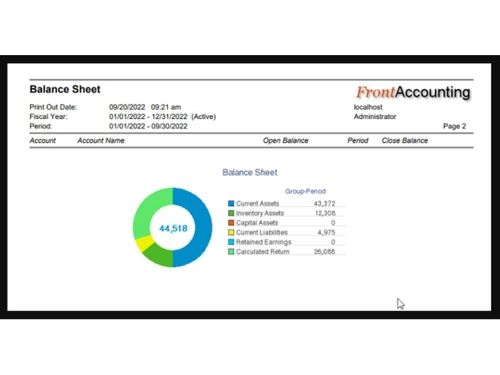Click the value 12,308
This screenshot has width=500, height=375.
(x=325, y=213)
